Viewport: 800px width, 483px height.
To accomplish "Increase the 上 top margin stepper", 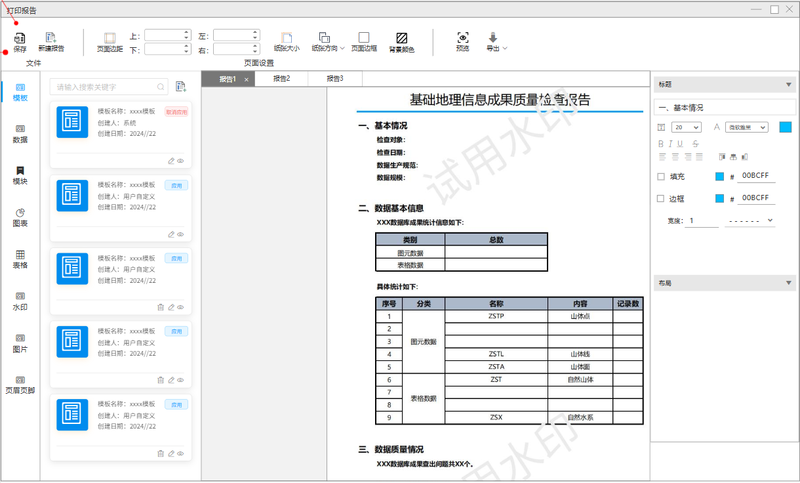I will 186,33.
